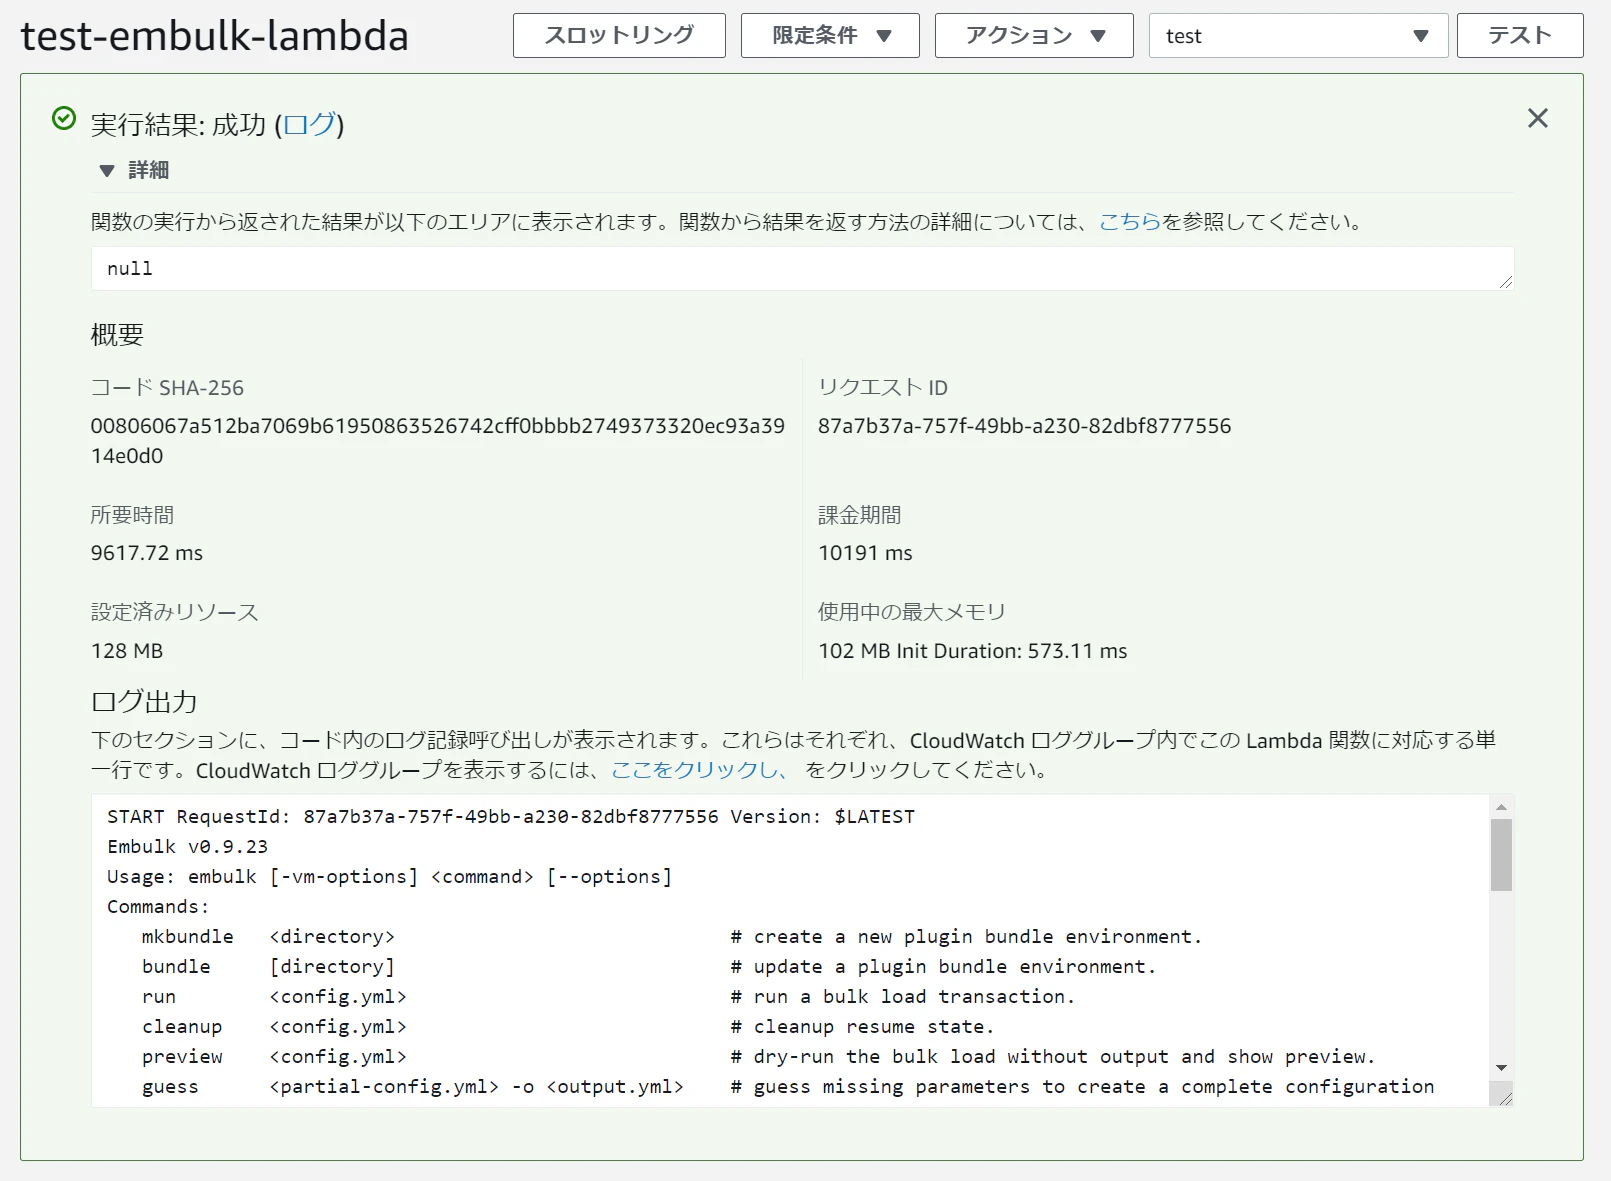This screenshot has height=1181, width=1611.
Task: Click the 設定済みリソース label
Action: pos(175,612)
